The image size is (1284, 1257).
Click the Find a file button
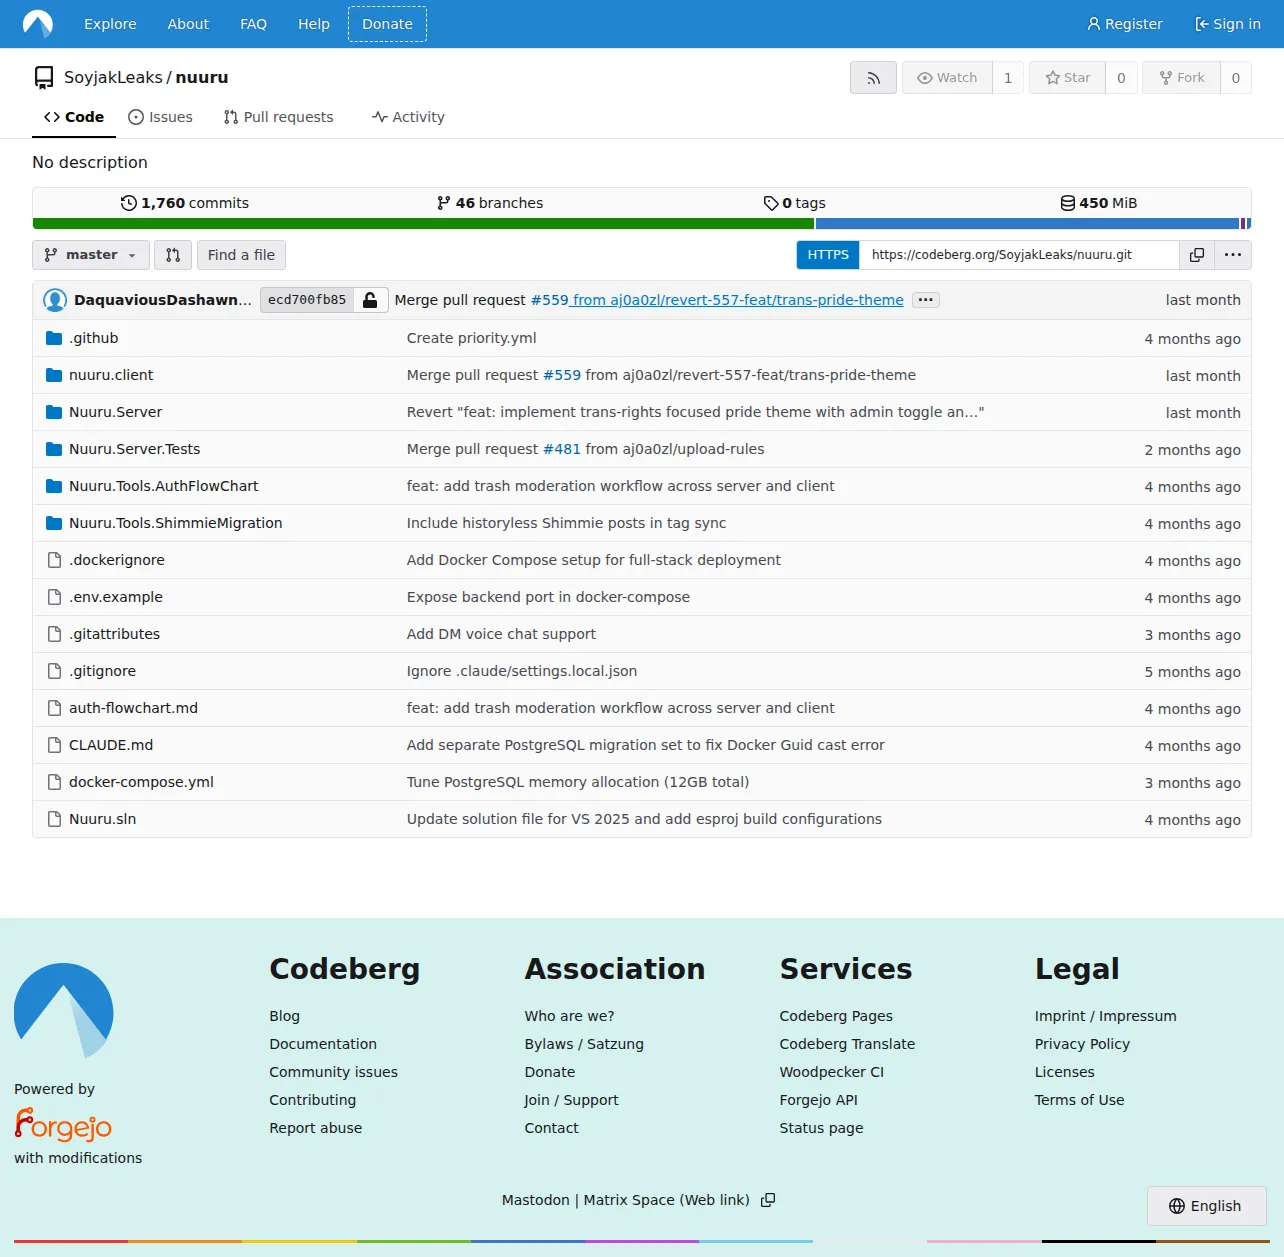(x=241, y=255)
